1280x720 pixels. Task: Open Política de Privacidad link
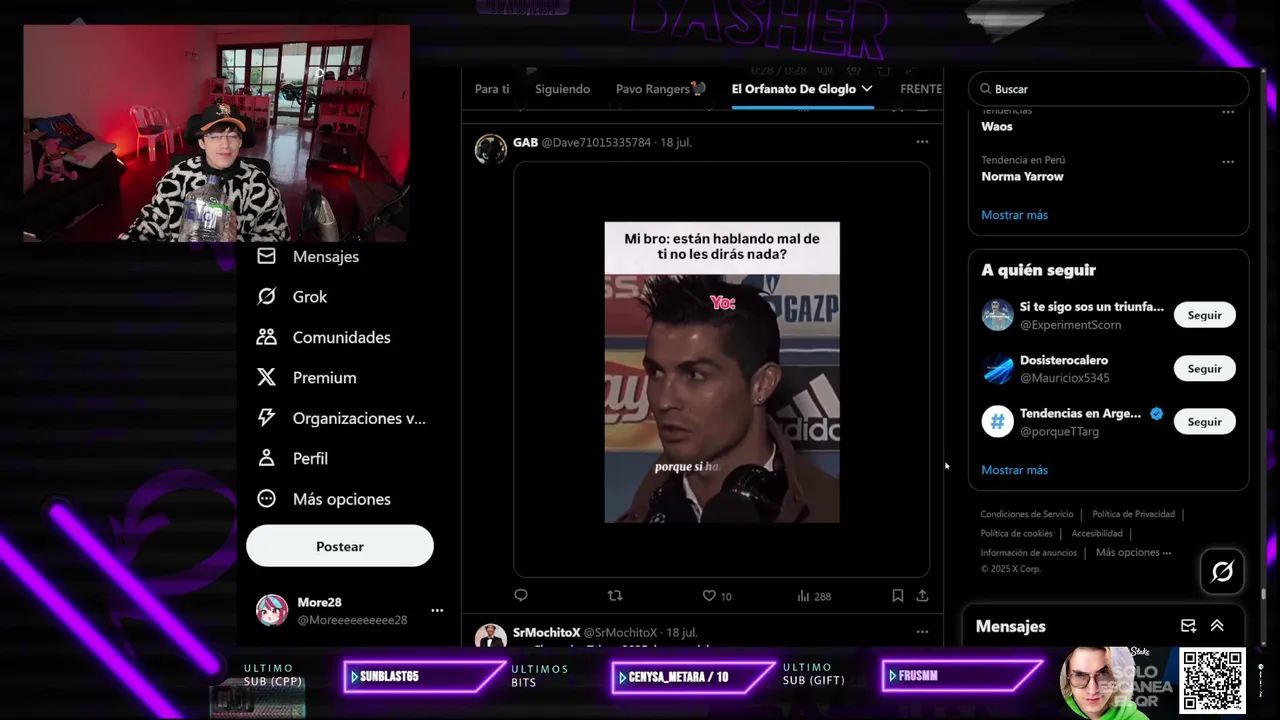tap(1133, 514)
